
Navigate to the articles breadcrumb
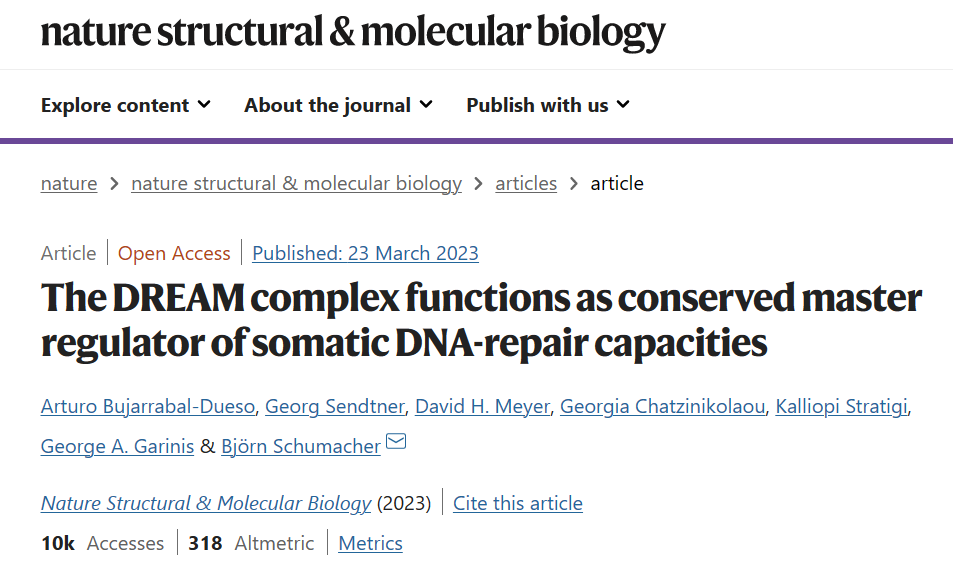click(526, 183)
